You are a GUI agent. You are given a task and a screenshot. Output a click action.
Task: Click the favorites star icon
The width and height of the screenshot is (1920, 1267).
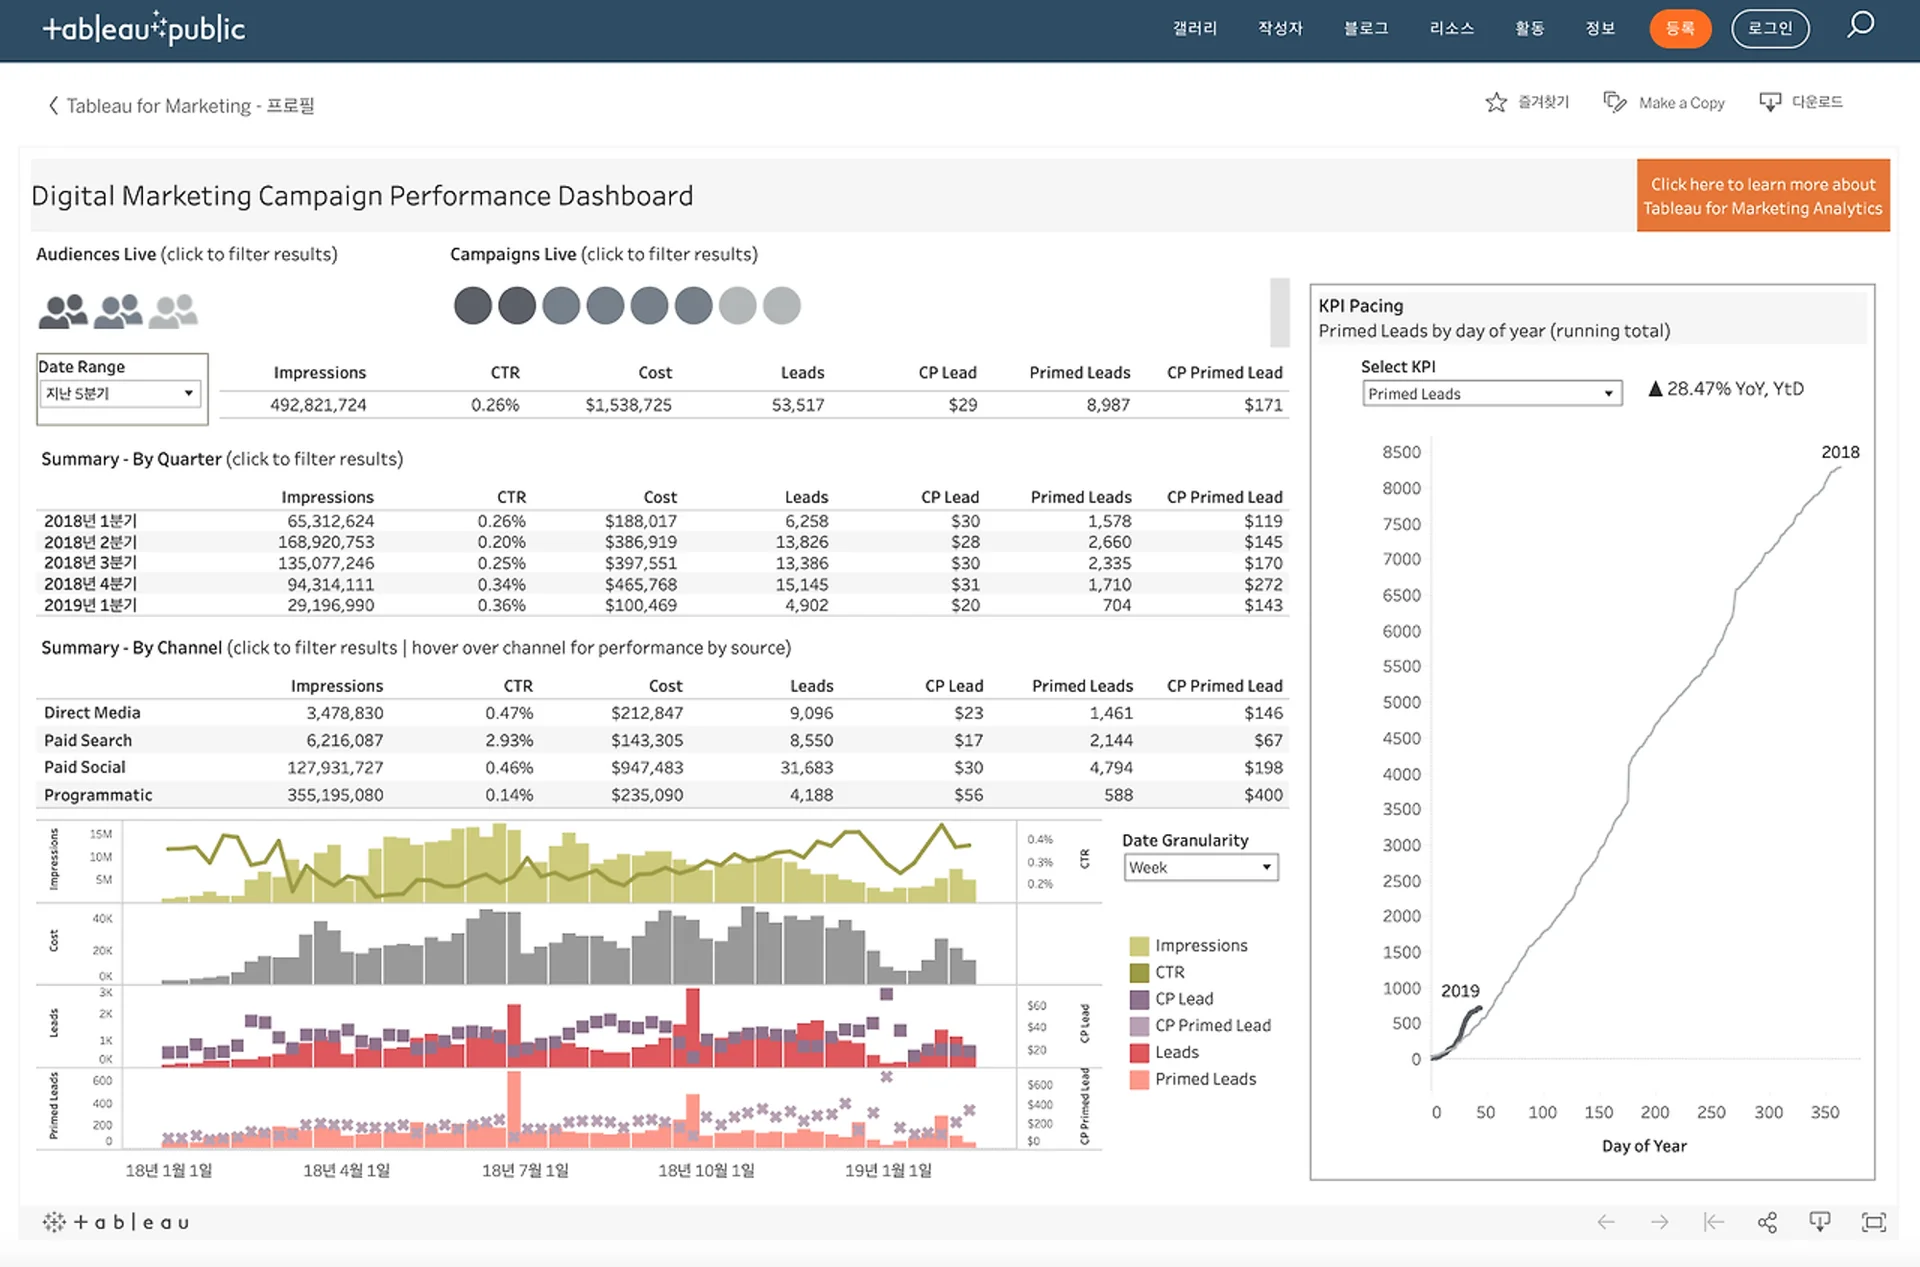click(x=1496, y=102)
